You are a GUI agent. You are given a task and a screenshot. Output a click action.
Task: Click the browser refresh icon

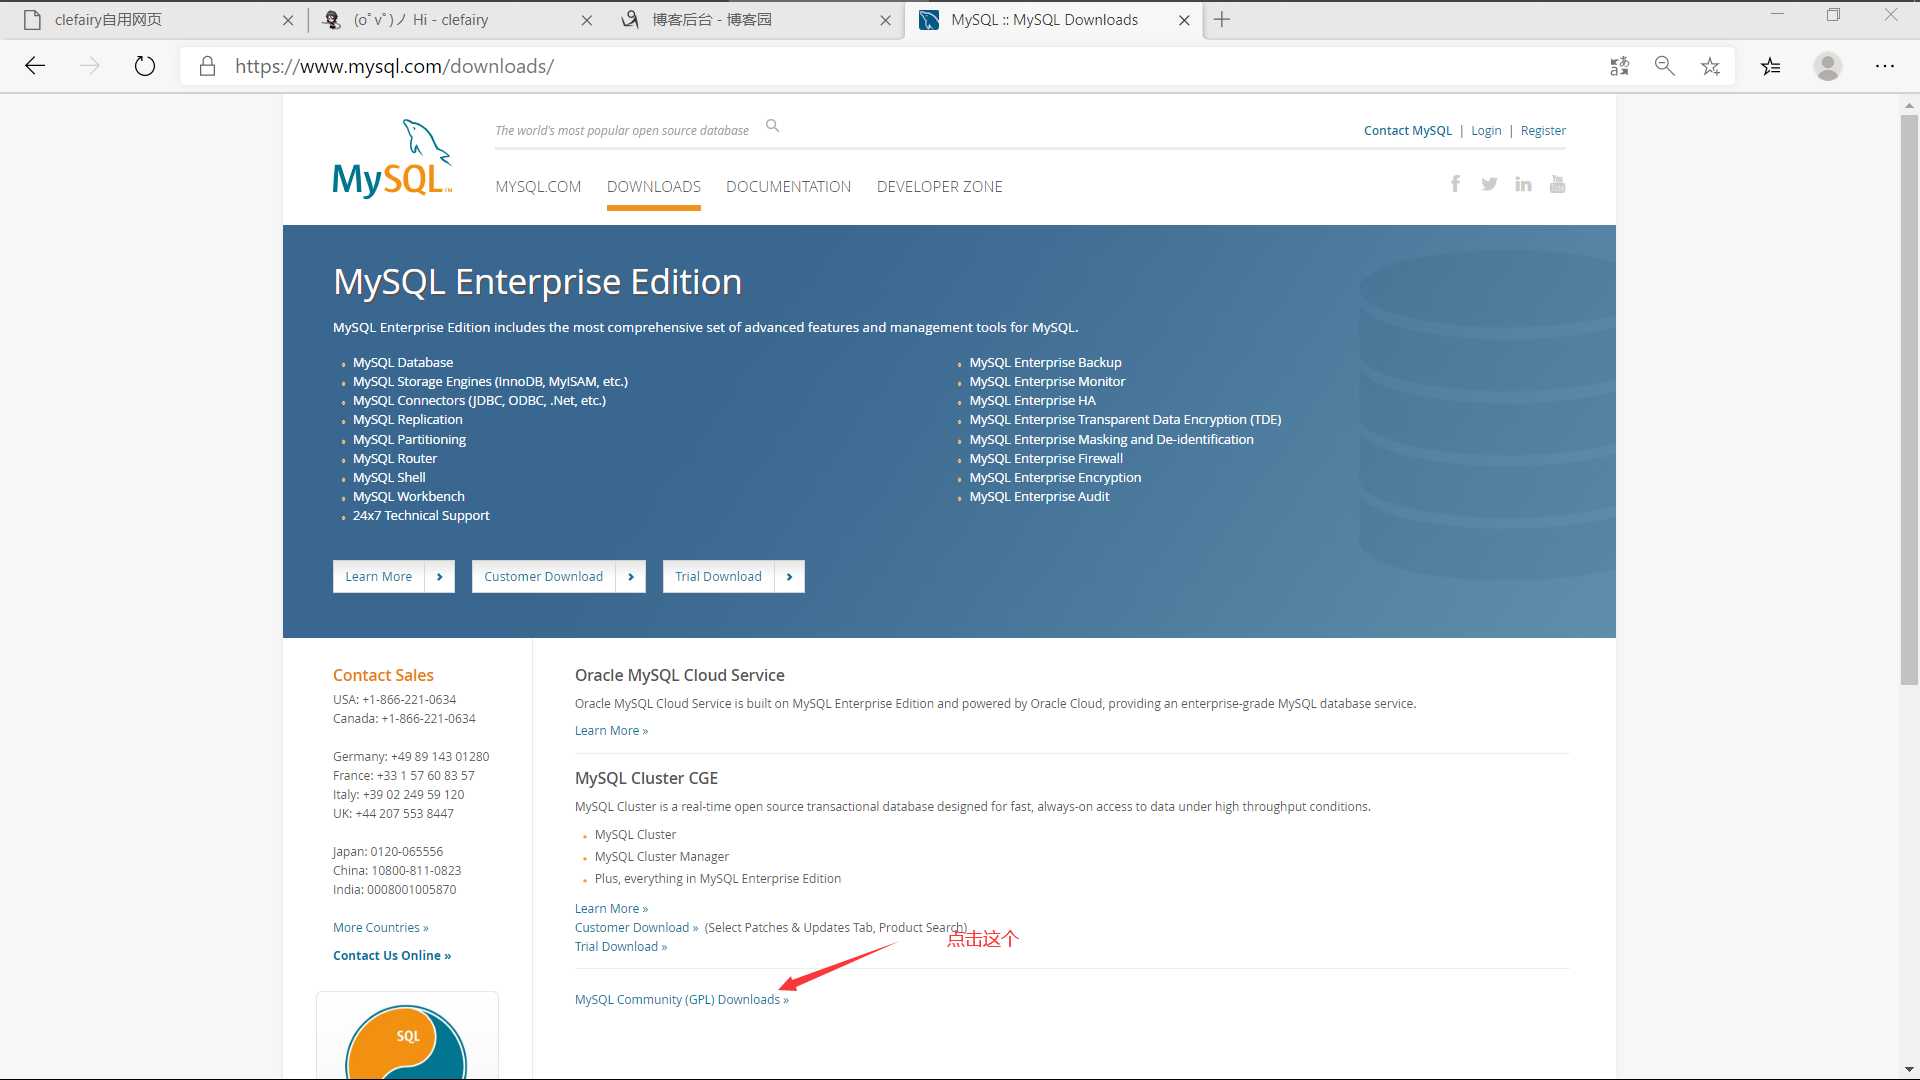coord(144,66)
